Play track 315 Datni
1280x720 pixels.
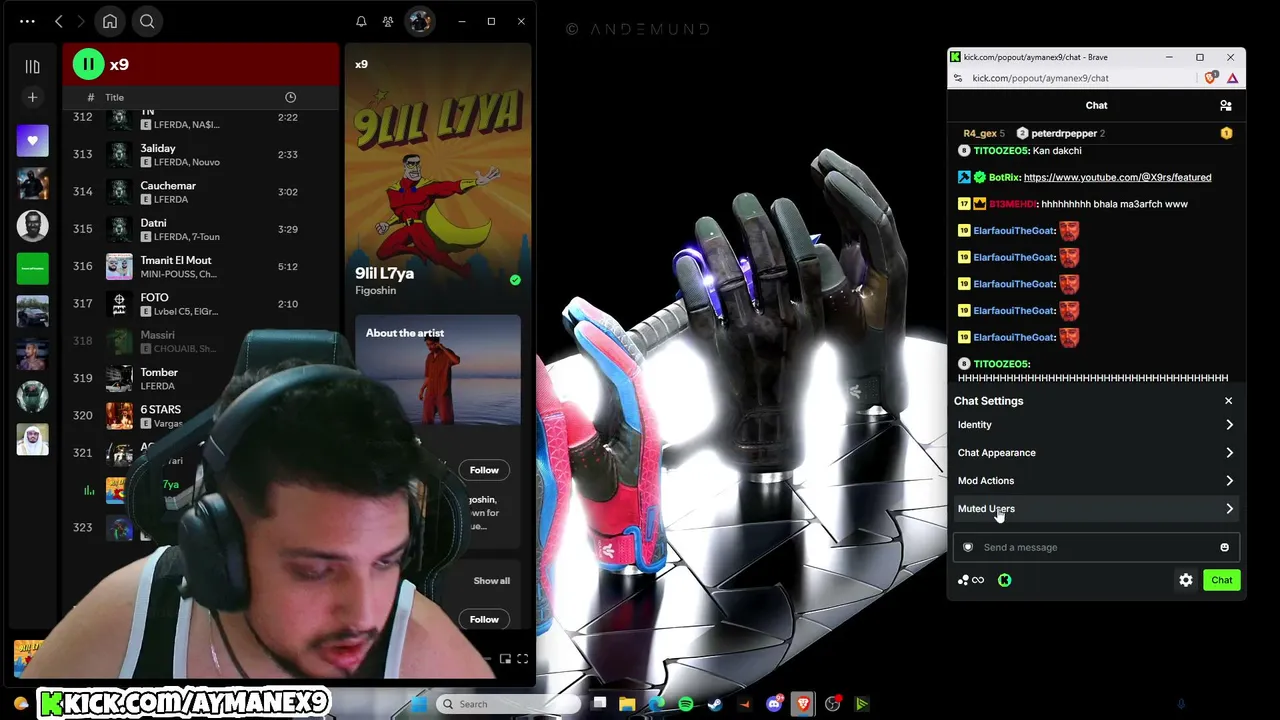[200, 229]
